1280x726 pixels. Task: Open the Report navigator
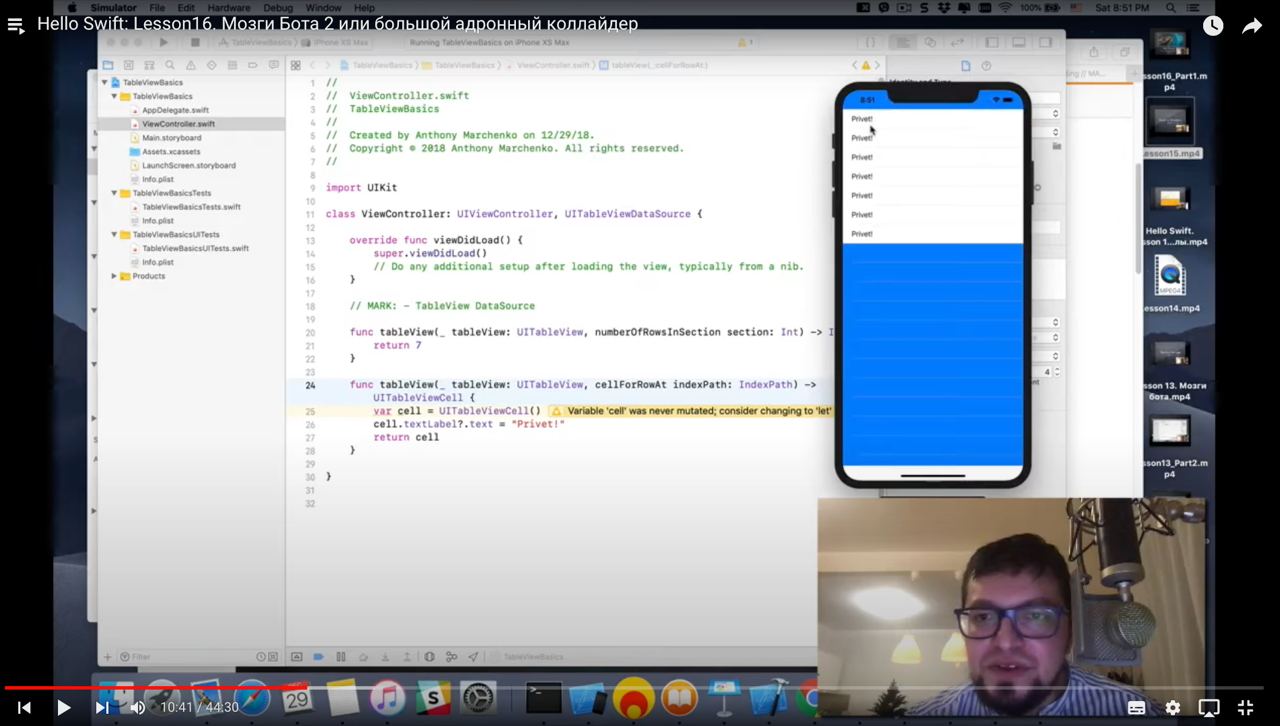click(272, 65)
